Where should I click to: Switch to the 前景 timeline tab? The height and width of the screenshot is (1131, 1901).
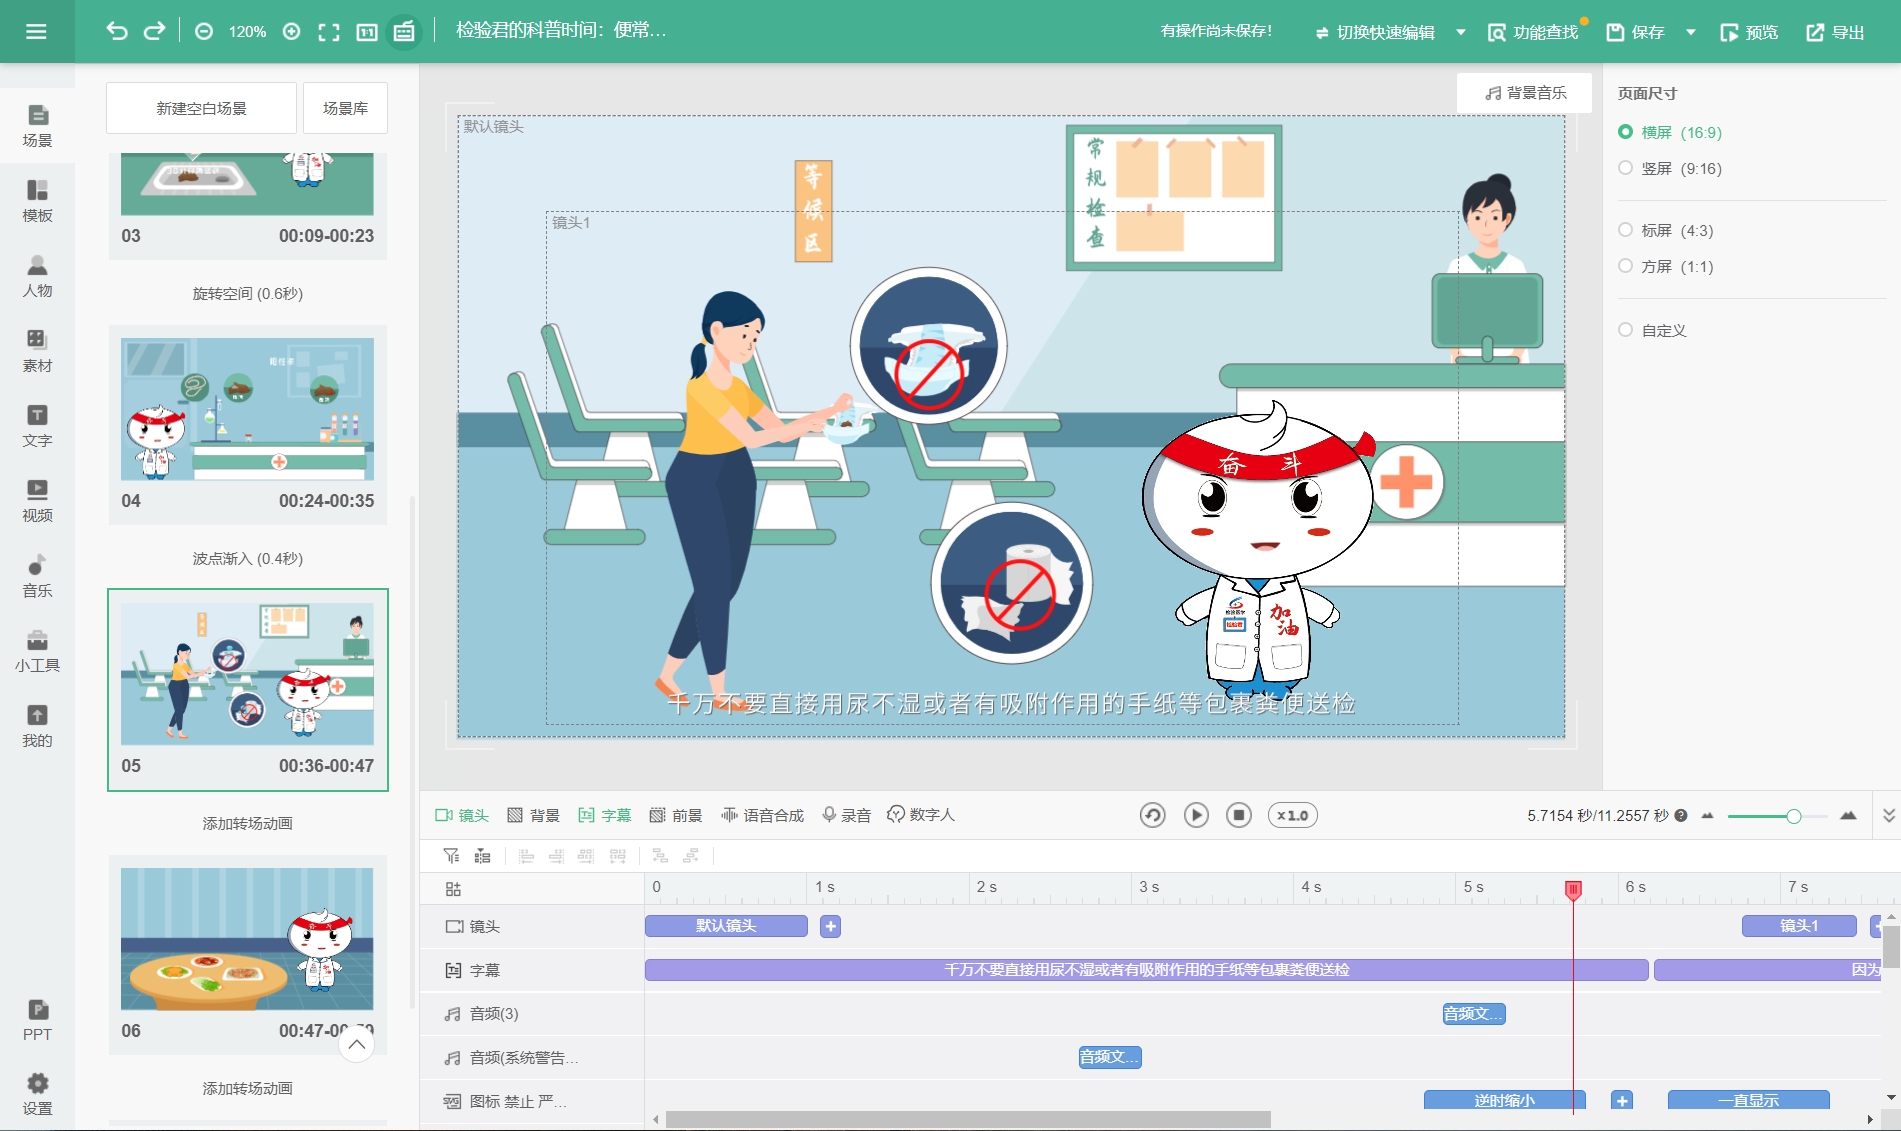coord(676,815)
